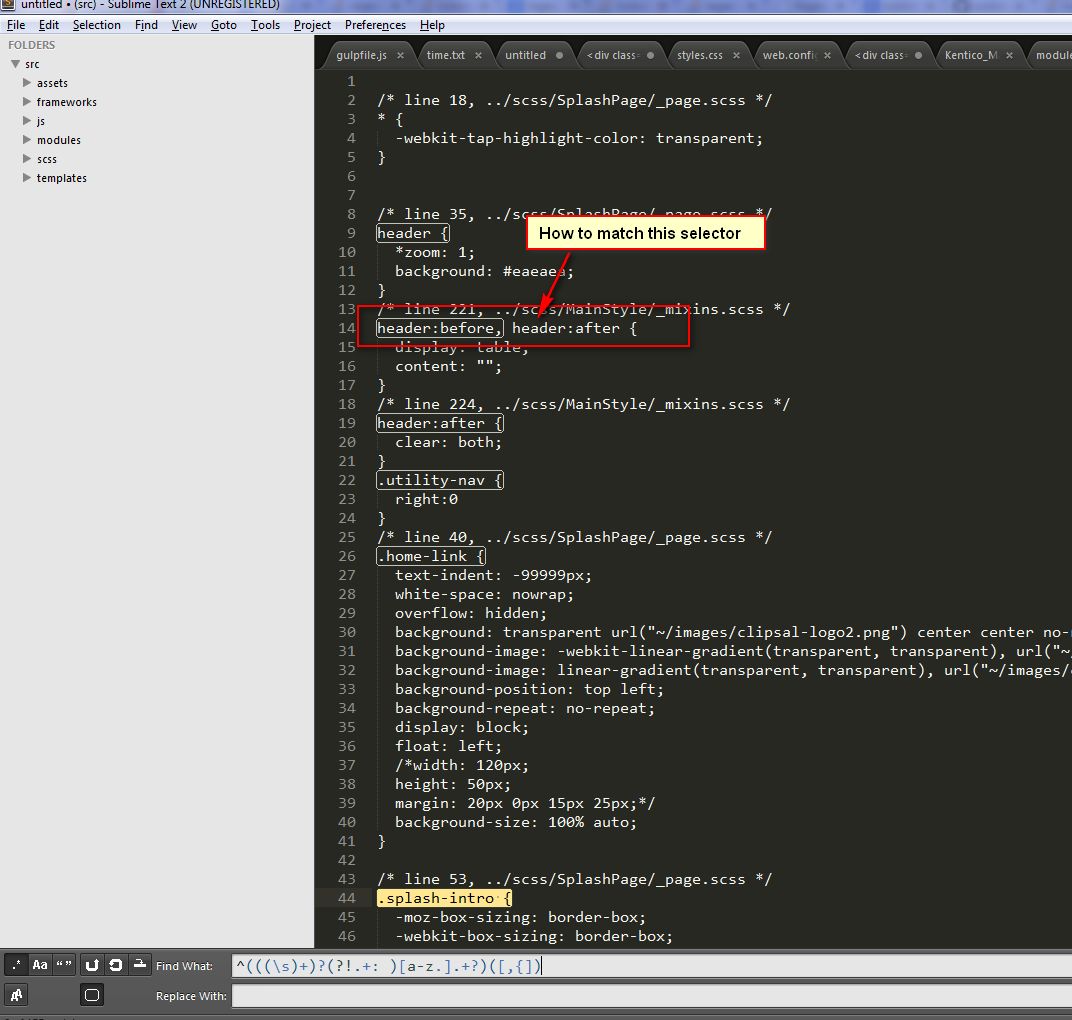Screen dimensions: 1072x1020
Task: Expand the frameworks folder arrow
Action: pos(27,102)
